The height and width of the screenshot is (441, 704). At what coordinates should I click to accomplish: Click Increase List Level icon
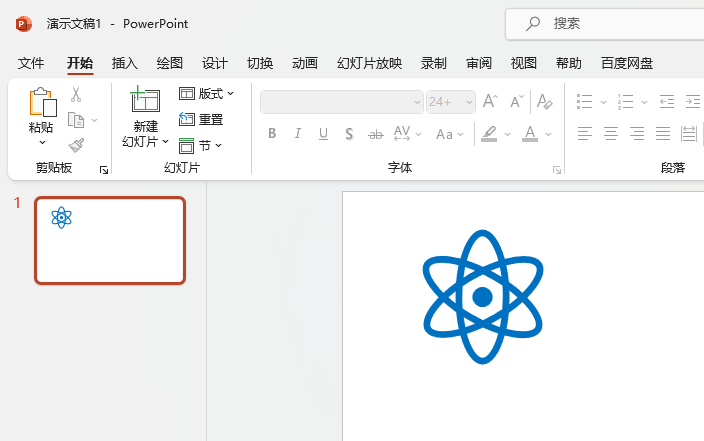tap(693, 101)
